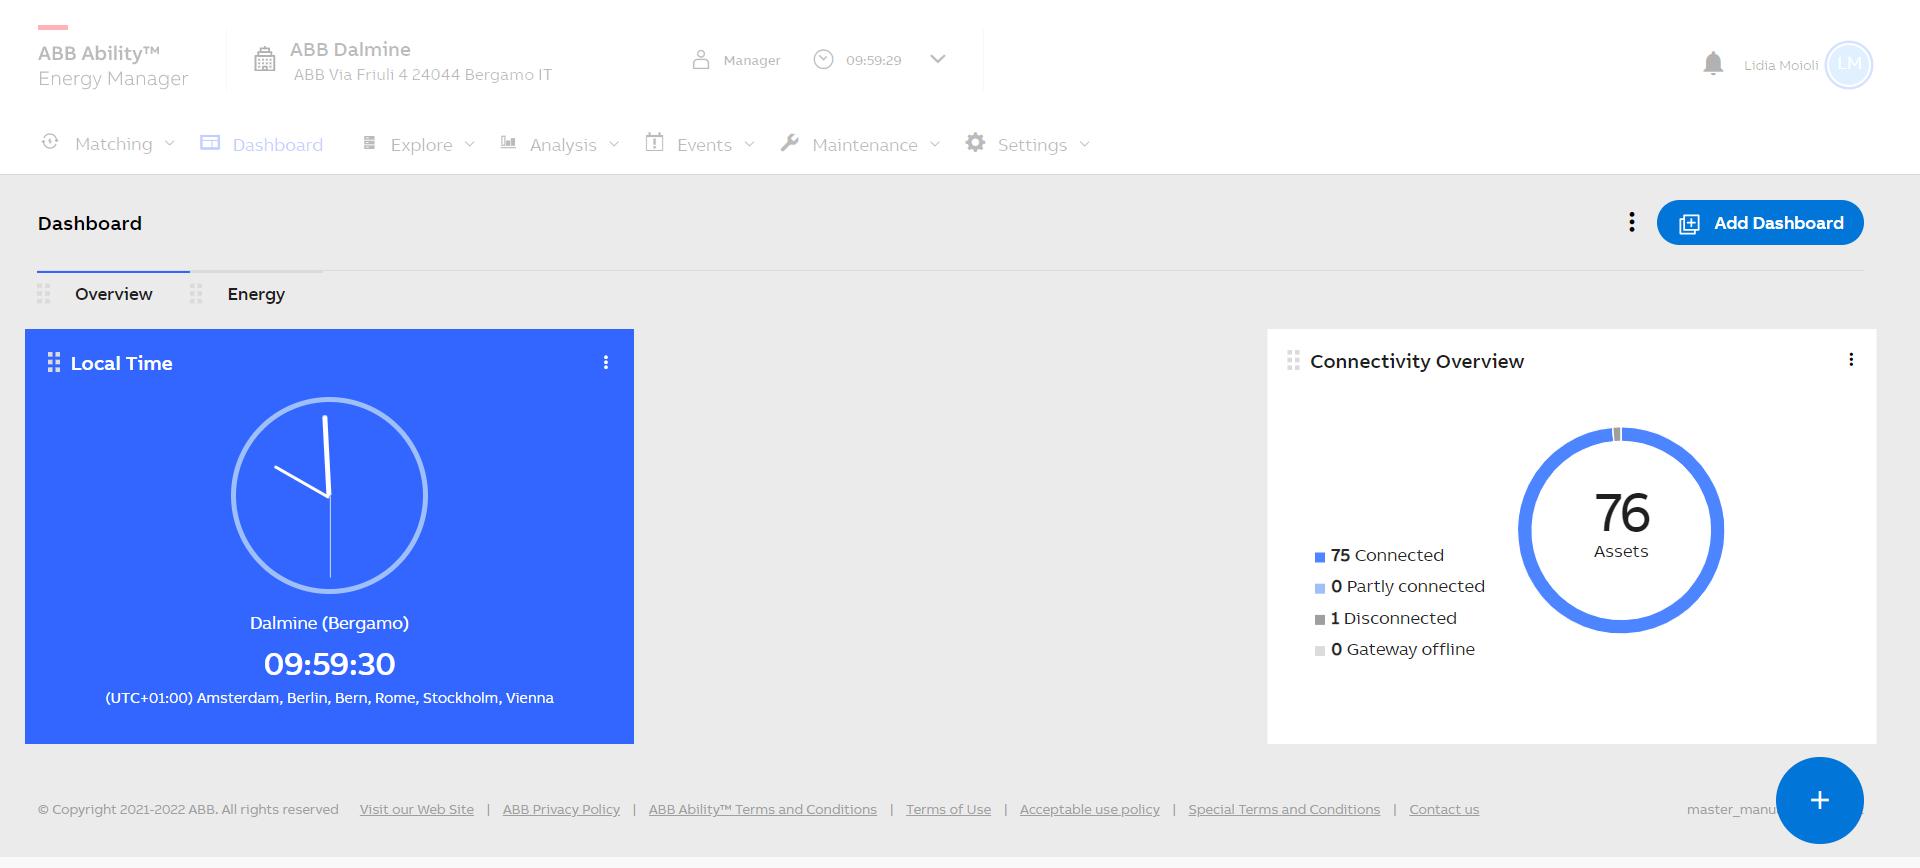
Task: Click the notification bell icon
Action: (x=1713, y=64)
